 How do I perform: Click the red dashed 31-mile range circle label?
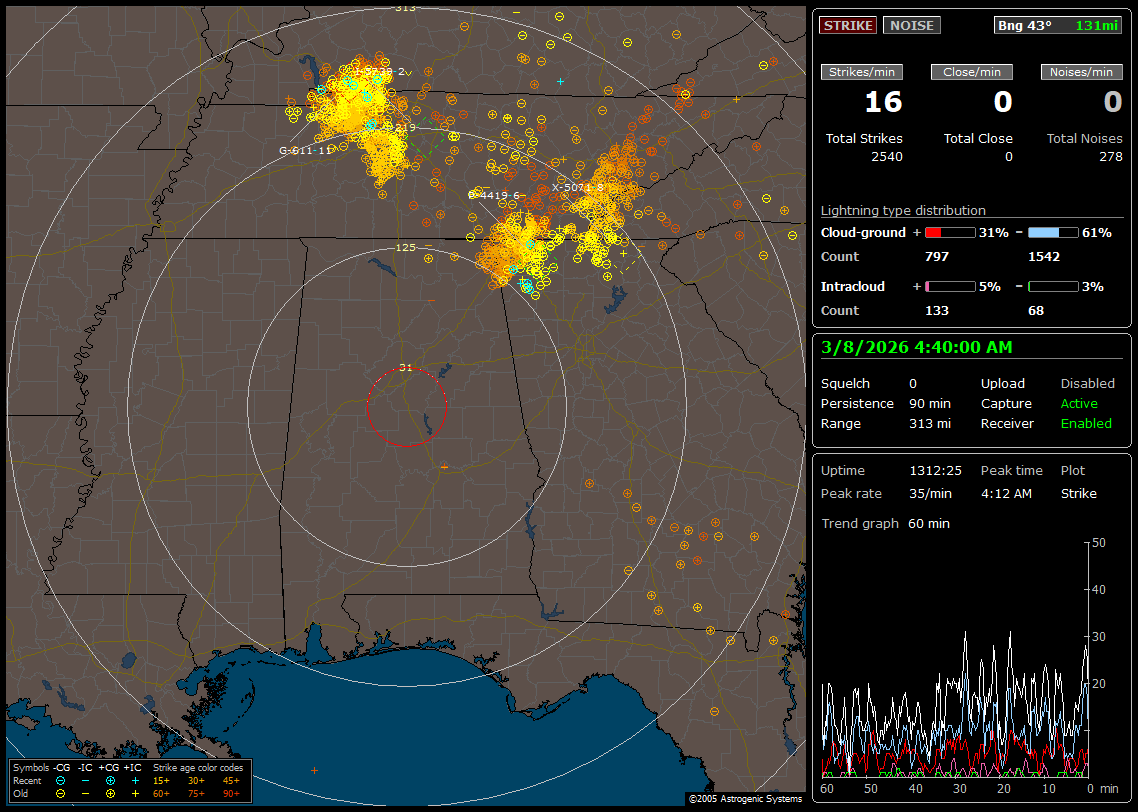tap(405, 368)
